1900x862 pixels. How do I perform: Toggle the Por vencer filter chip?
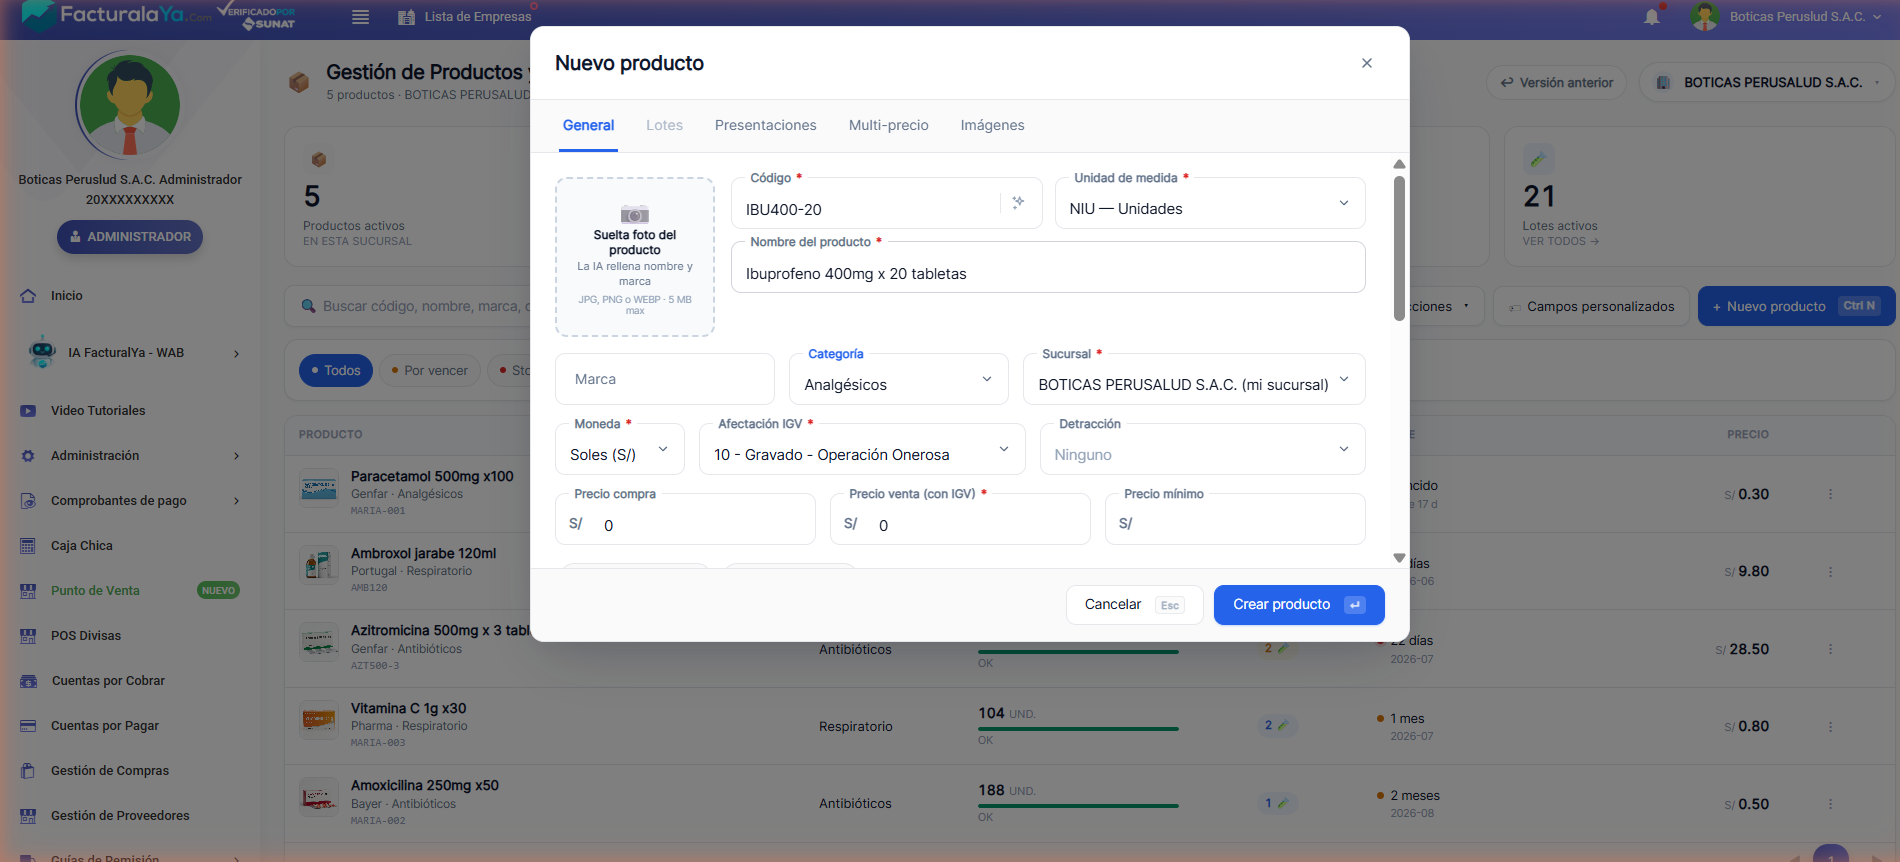(429, 370)
